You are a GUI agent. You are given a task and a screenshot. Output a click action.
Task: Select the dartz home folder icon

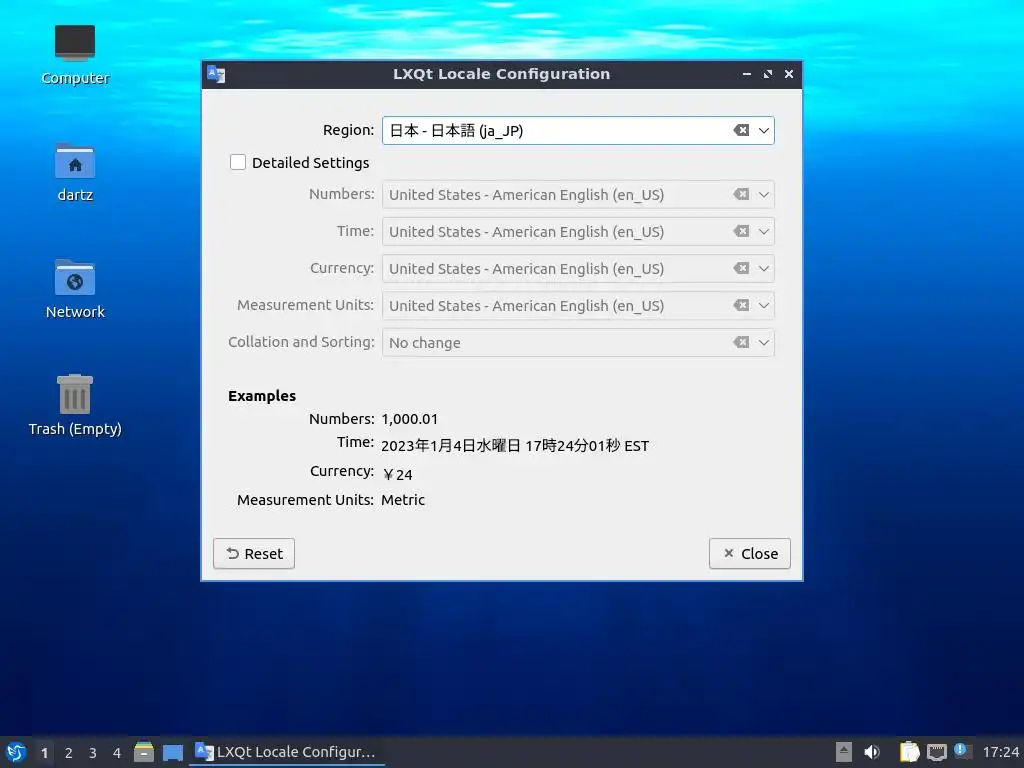(75, 172)
